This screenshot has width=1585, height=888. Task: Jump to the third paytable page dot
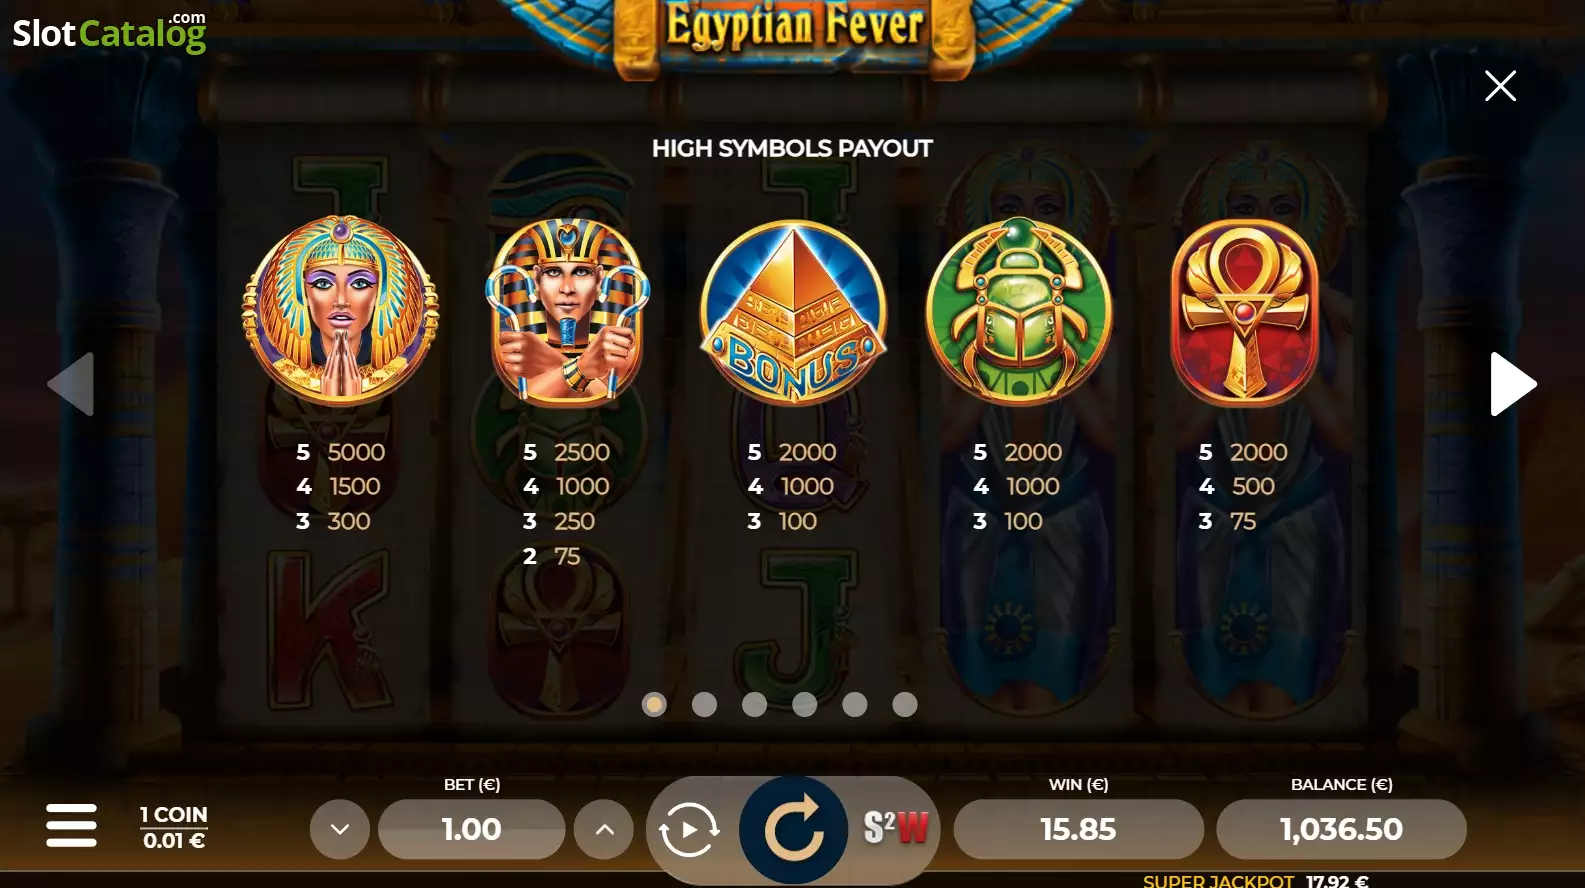pyautogui.click(x=754, y=705)
